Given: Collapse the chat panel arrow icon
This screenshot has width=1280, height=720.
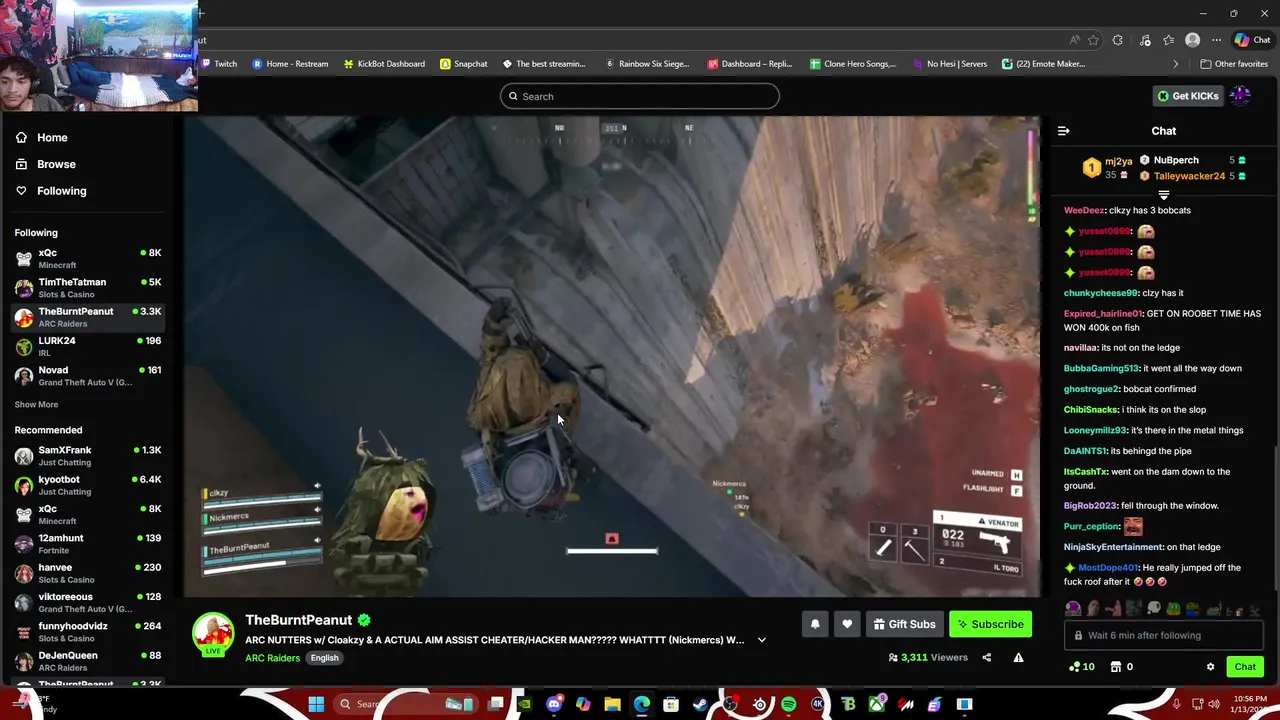Looking at the screenshot, I should (x=1063, y=131).
